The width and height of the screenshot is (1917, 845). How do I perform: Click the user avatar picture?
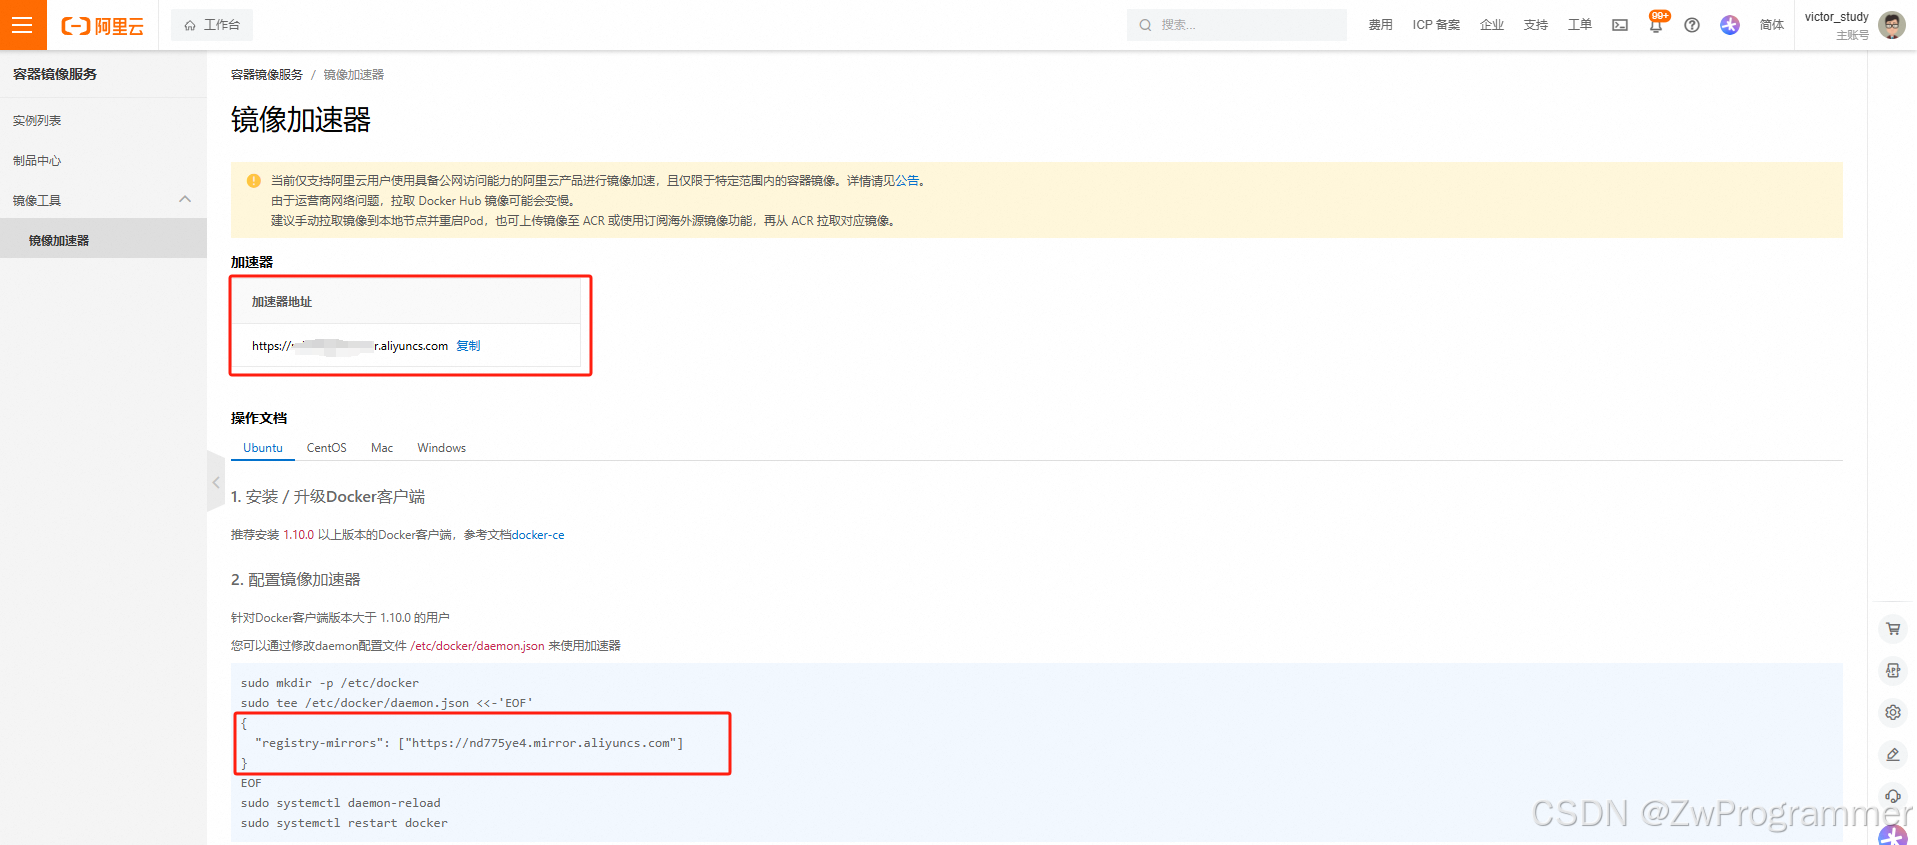point(1892,25)
